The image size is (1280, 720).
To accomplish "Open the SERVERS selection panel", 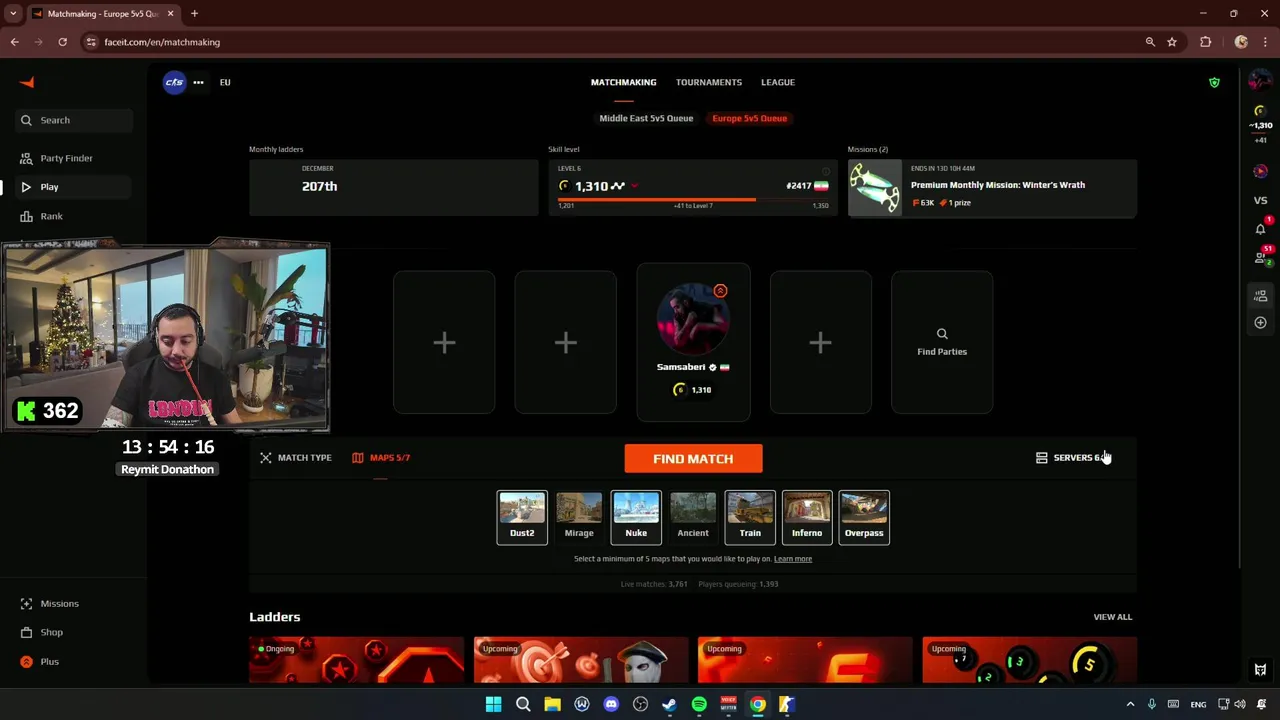I will click(x=1072, y=458).
